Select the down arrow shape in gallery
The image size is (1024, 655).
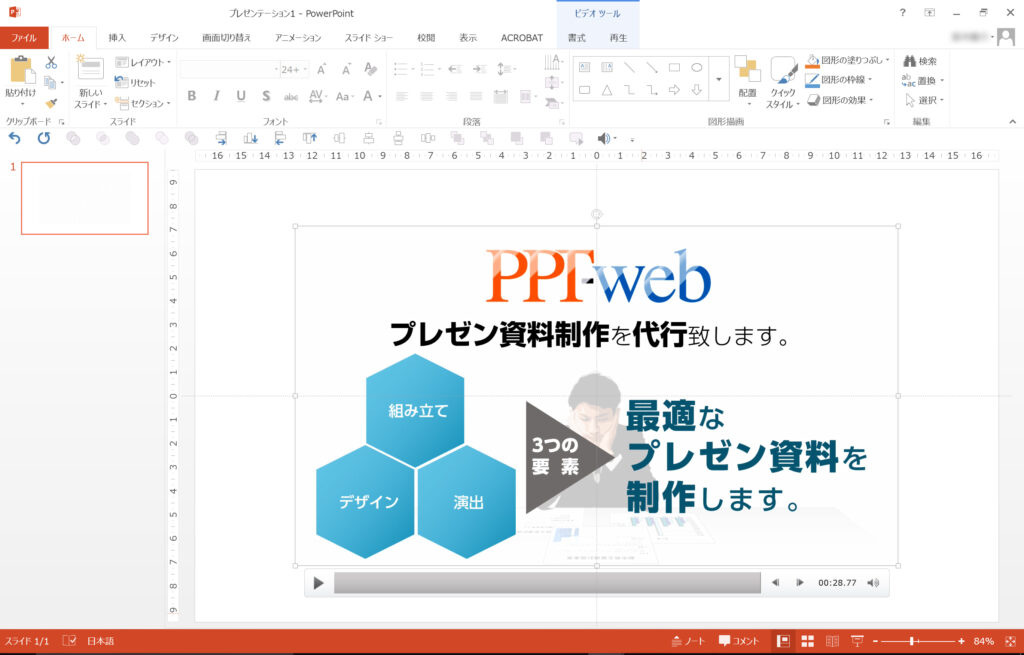[697, 90]
